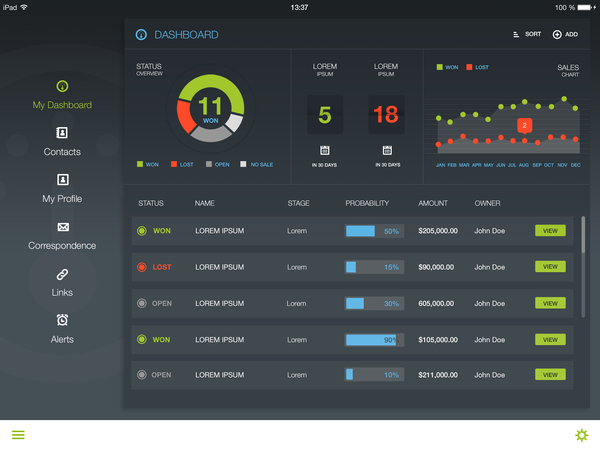Open the Correspondence envelope icon
600x450 pixels.
tap(63, 227)
